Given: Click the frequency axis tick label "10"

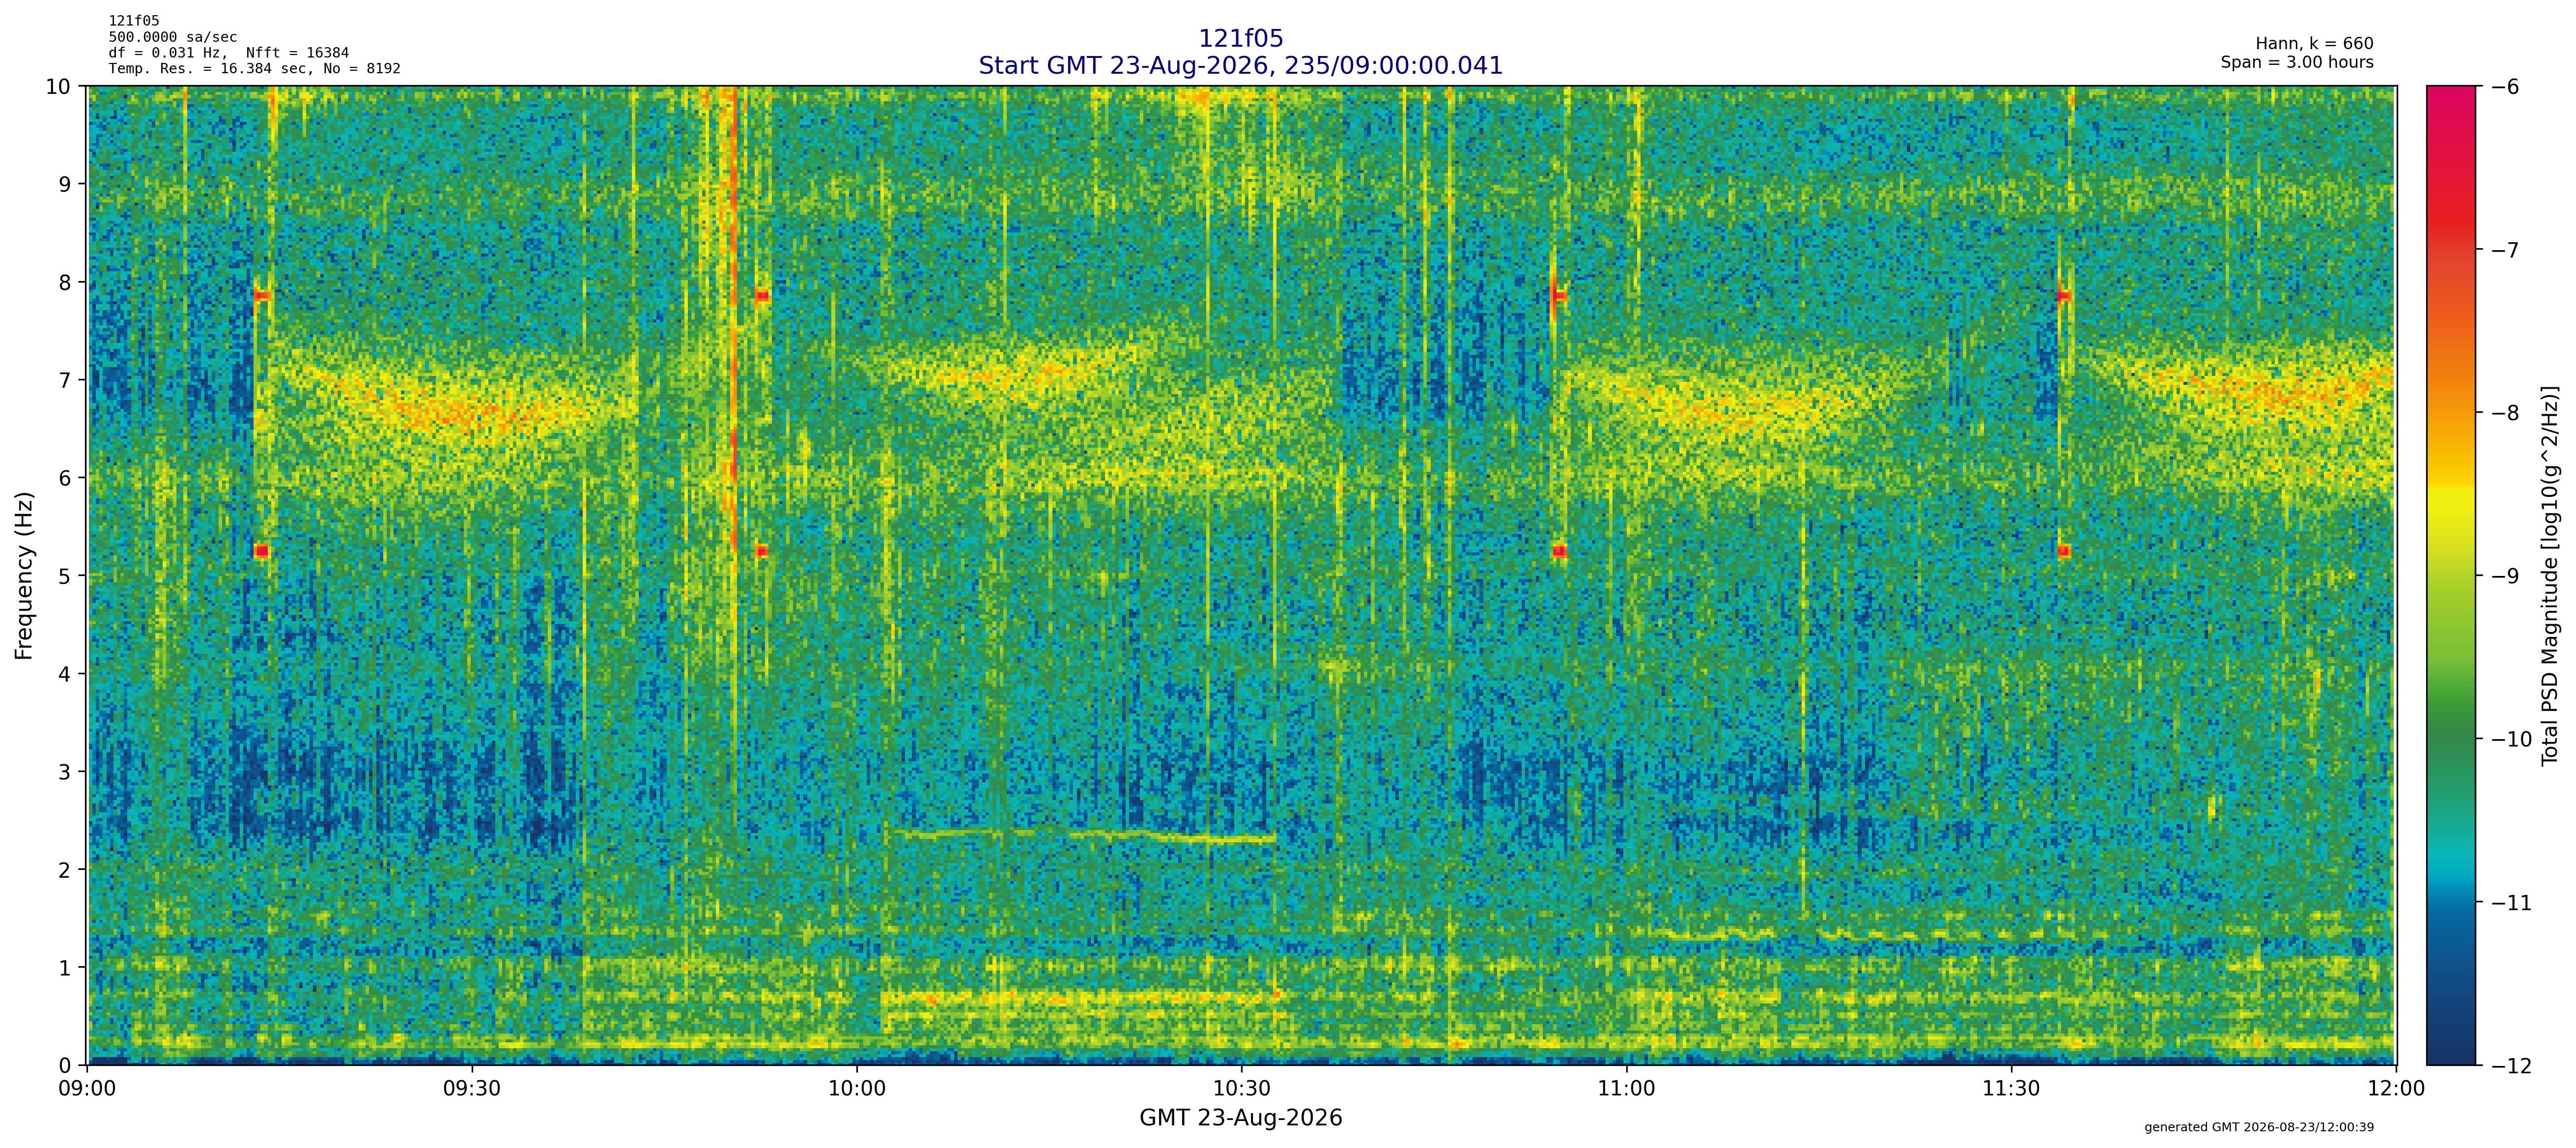Looking at the screenshot, I should pos(59,86).
